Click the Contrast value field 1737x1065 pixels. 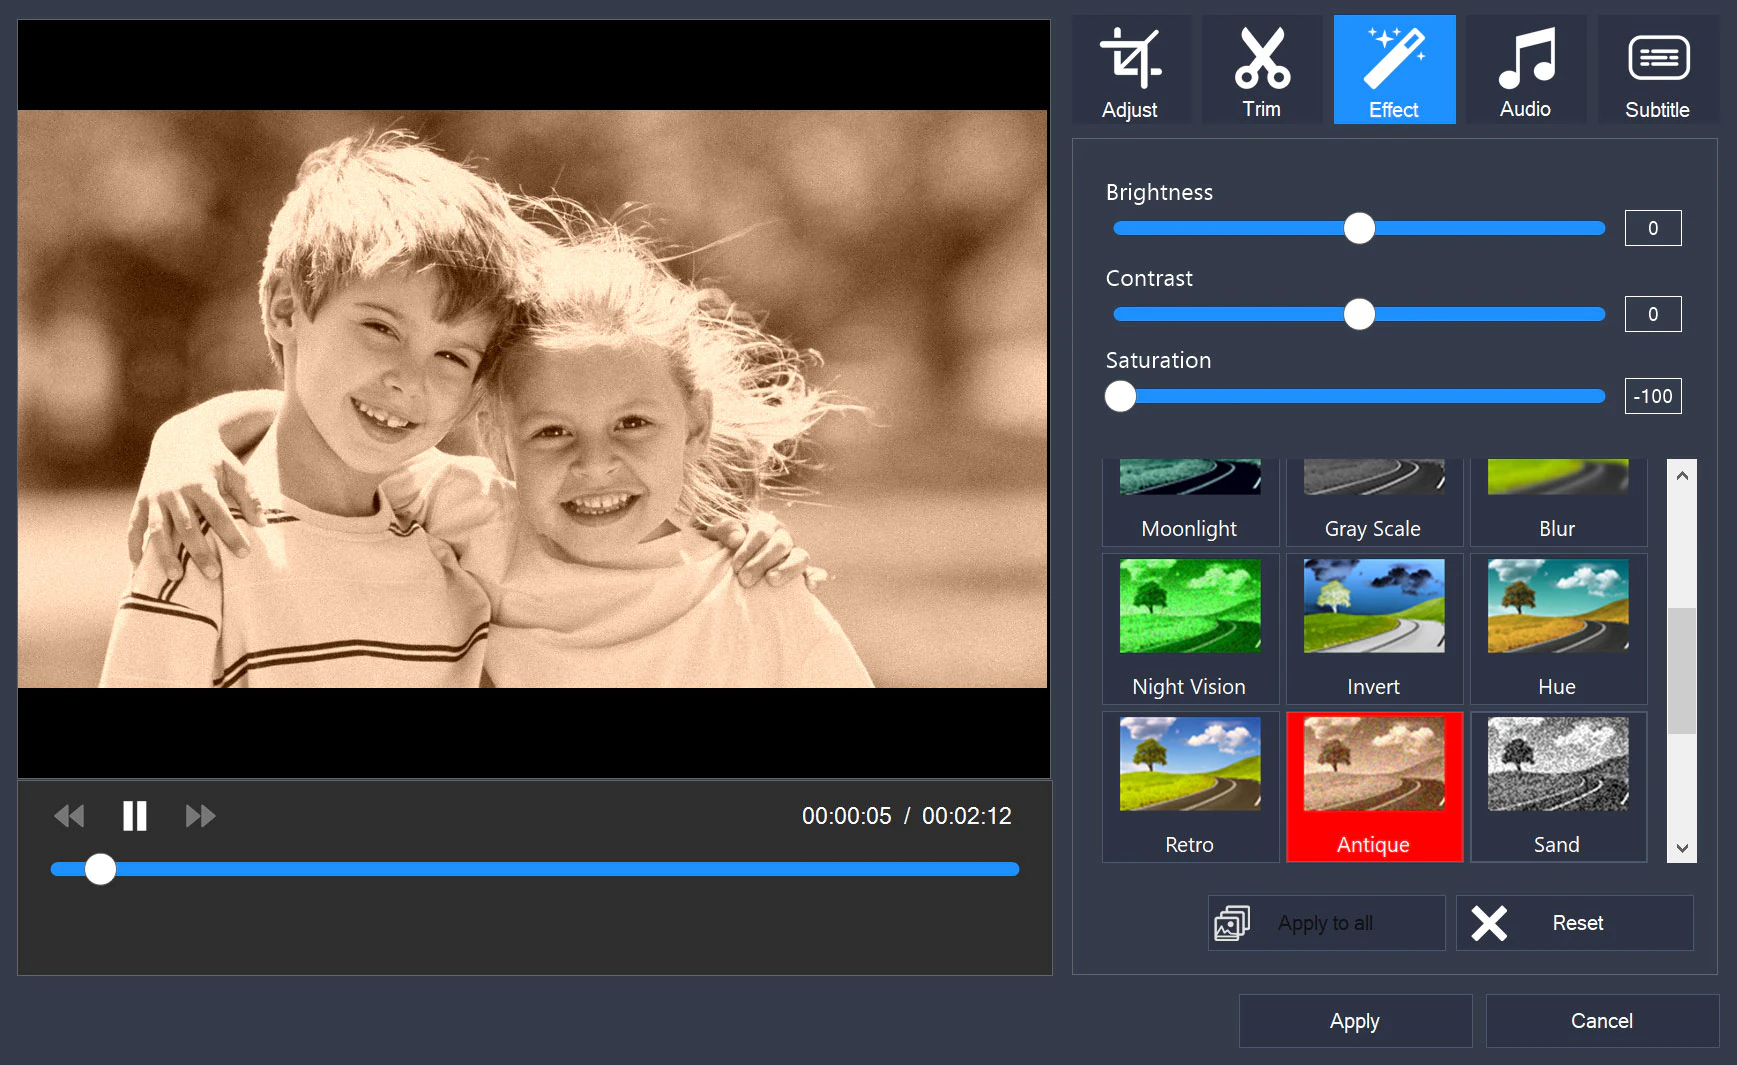coord(1653,314)
